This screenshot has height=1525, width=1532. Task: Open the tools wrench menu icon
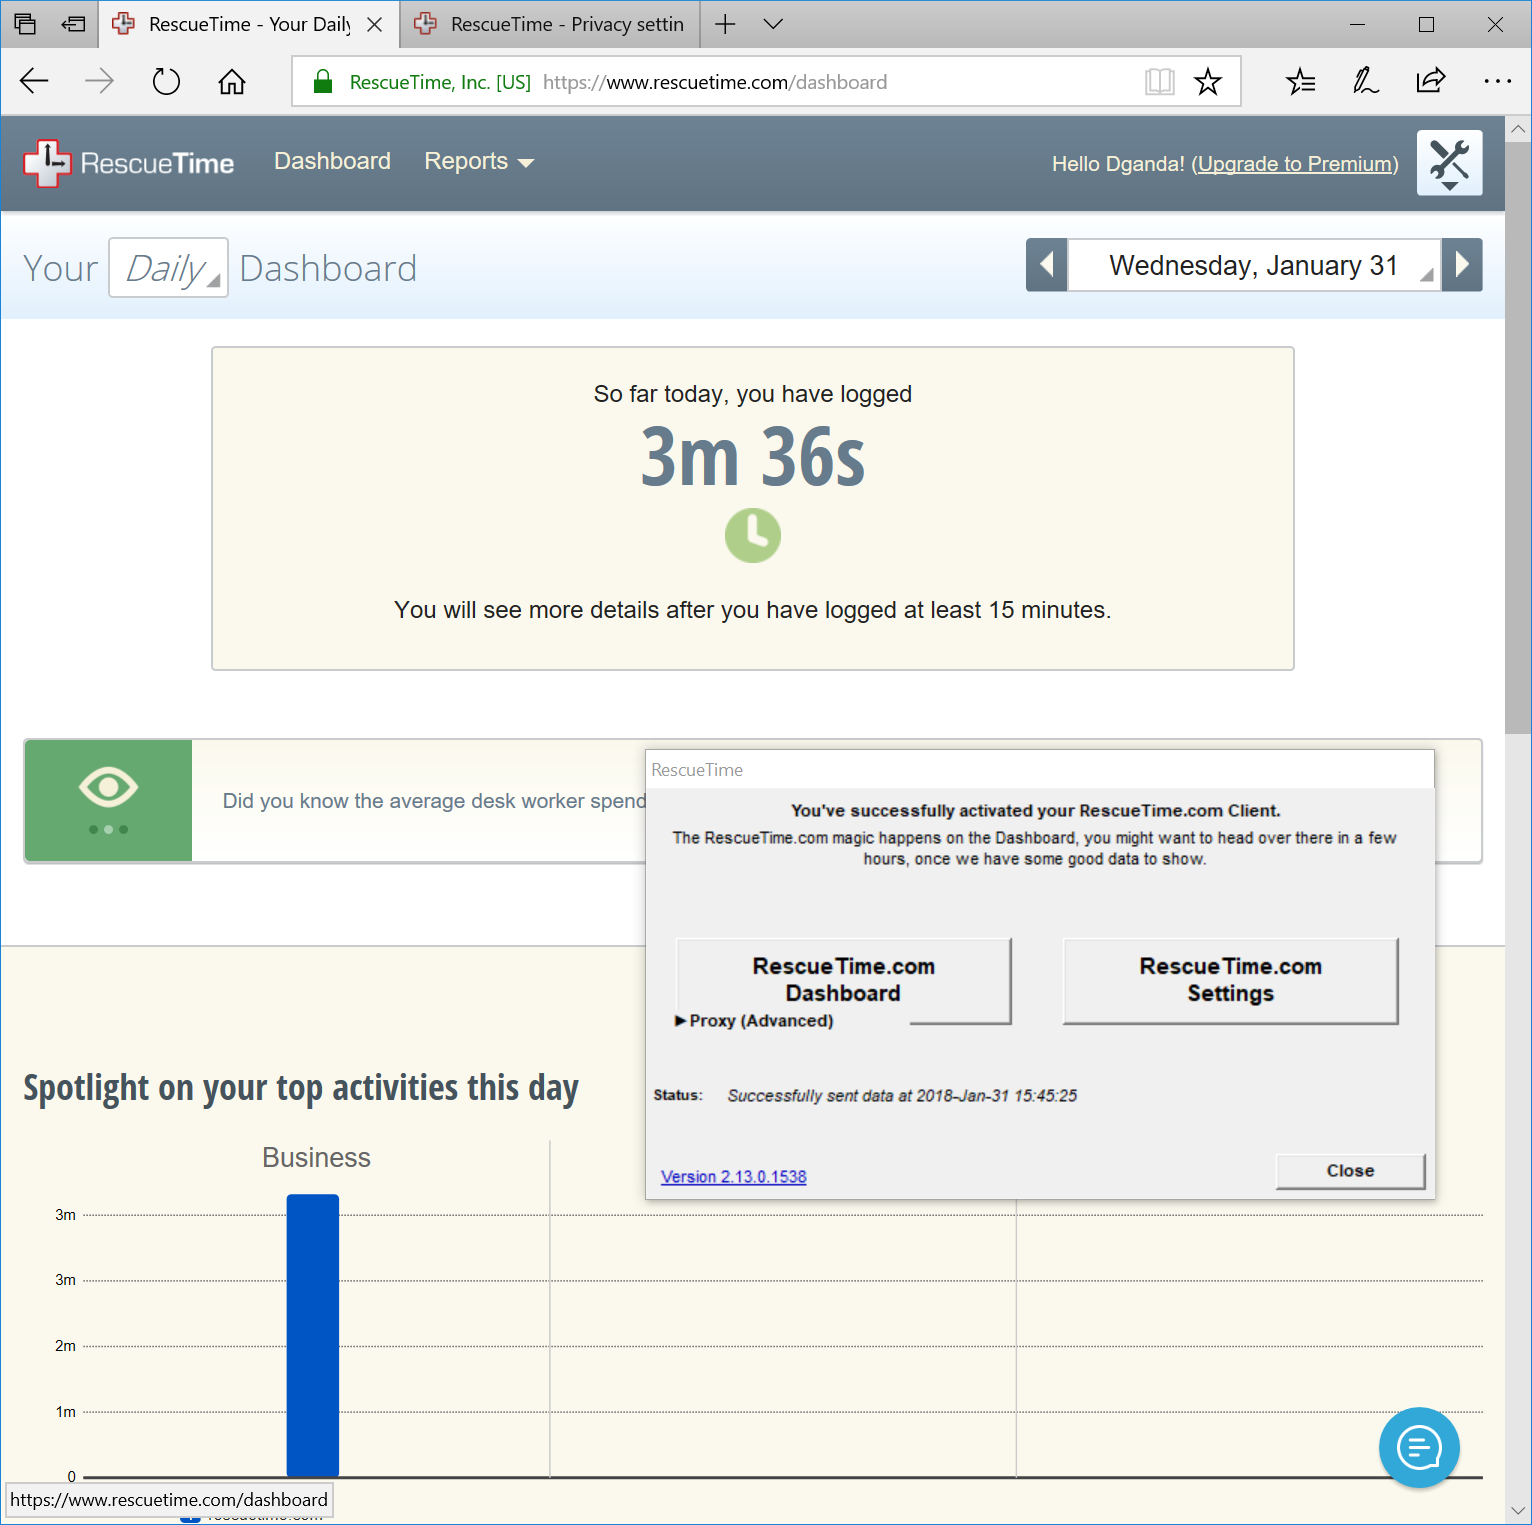1449,163
